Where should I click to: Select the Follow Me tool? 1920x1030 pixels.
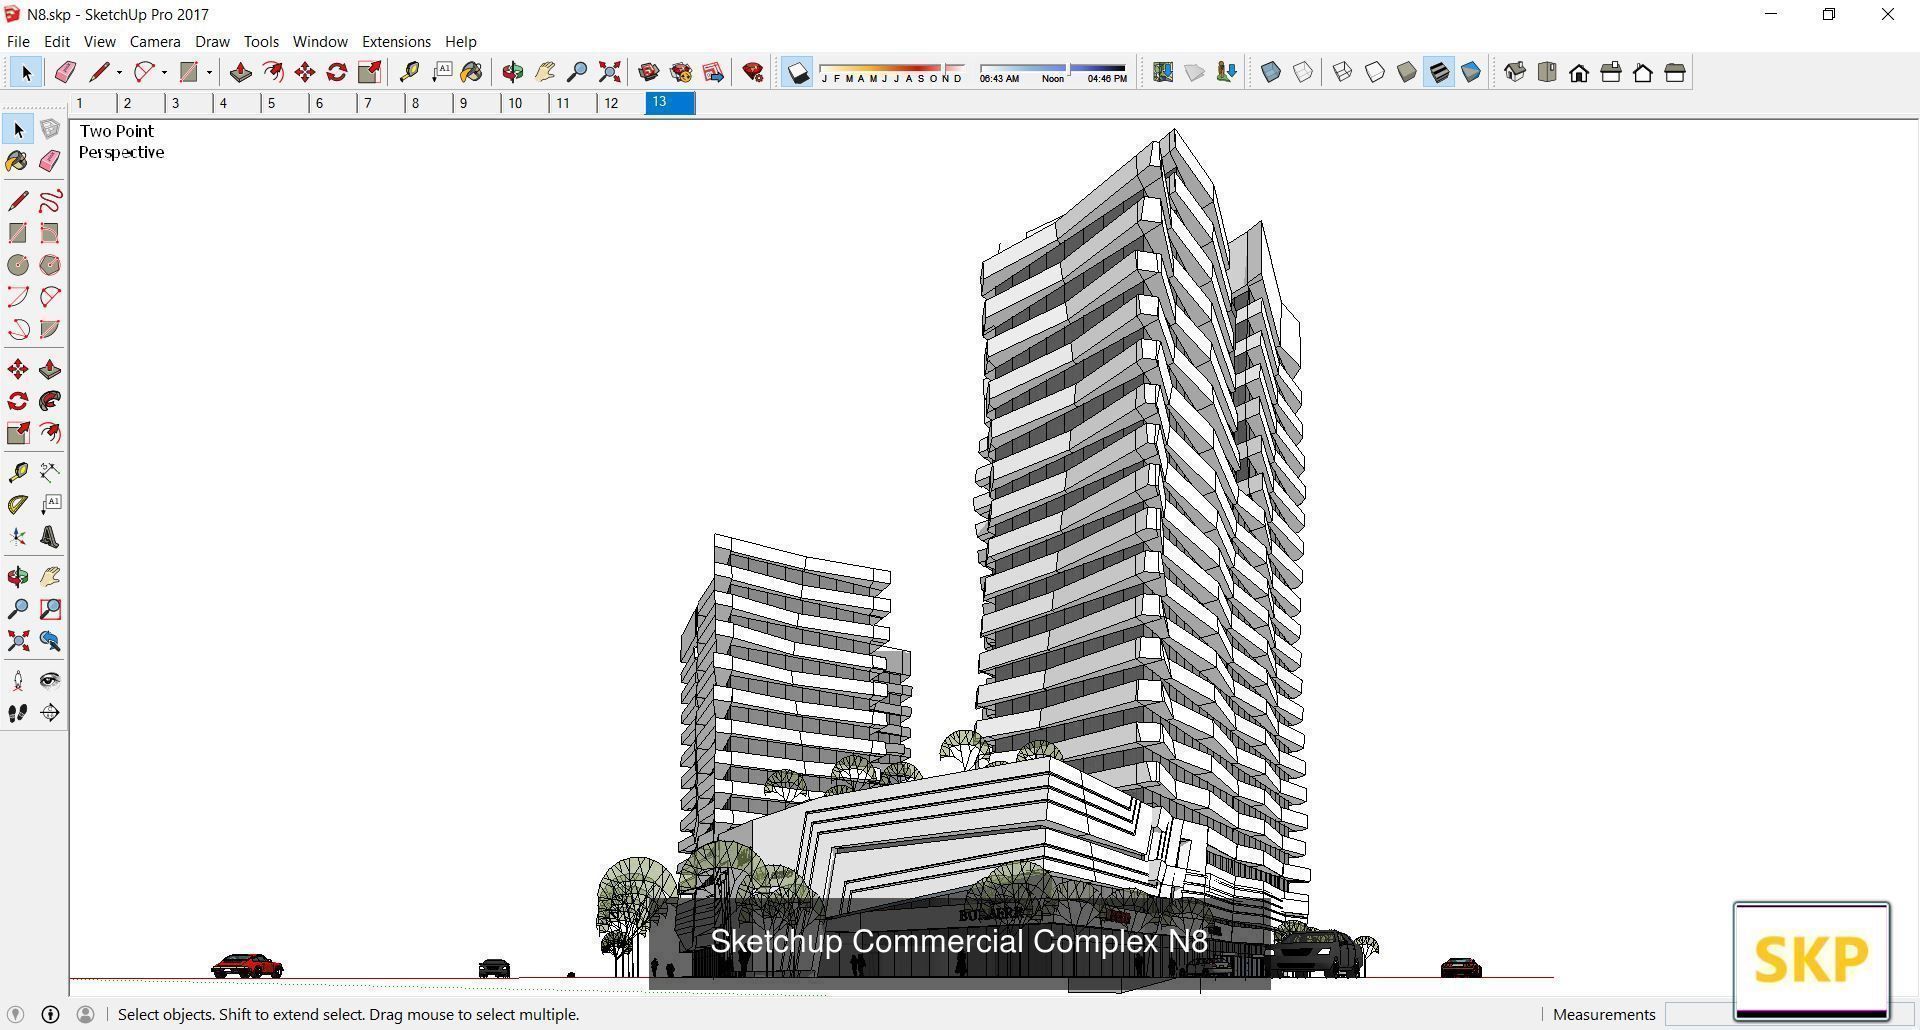(x=50, y=401)
